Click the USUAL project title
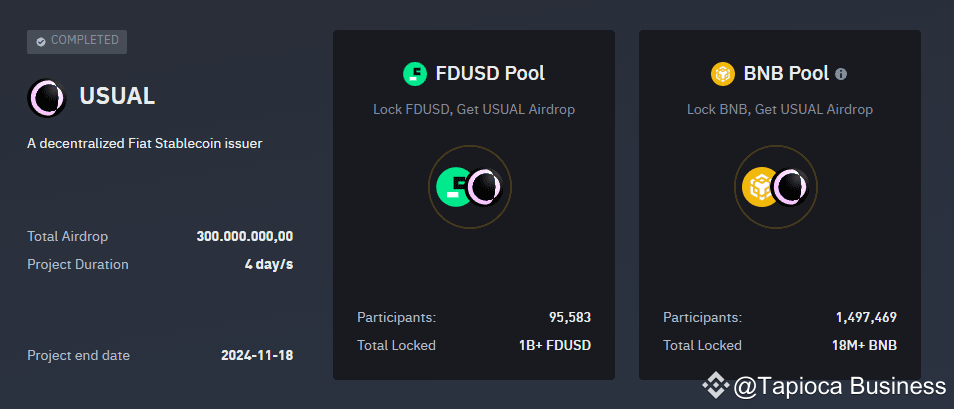Viewport: 954px width, 409px height. [x=117, y=96]
